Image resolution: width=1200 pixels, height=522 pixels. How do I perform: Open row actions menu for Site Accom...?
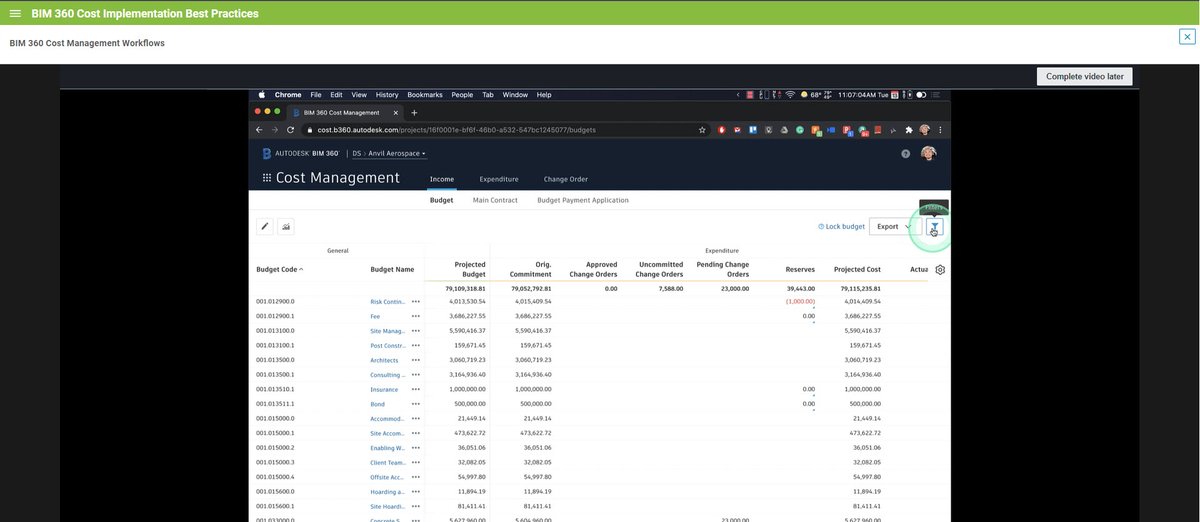pos(415,433)
